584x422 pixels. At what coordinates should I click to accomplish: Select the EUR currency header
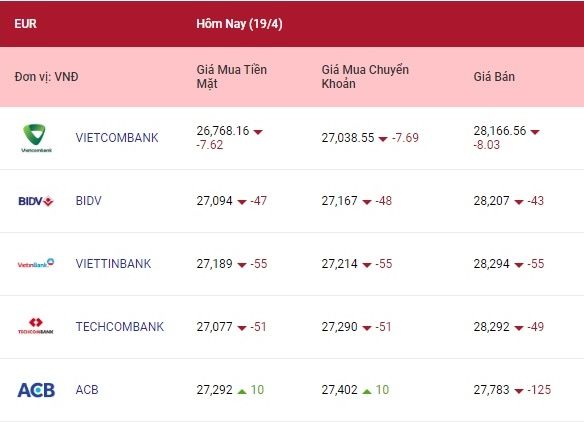point(25,24)
